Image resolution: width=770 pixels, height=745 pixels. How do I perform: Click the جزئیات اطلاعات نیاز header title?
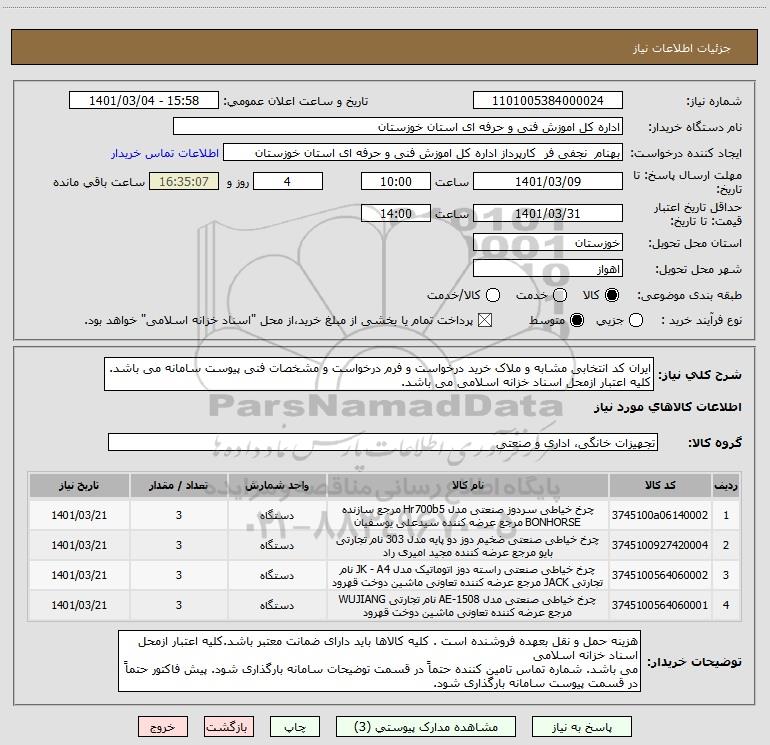coord(682,48)
